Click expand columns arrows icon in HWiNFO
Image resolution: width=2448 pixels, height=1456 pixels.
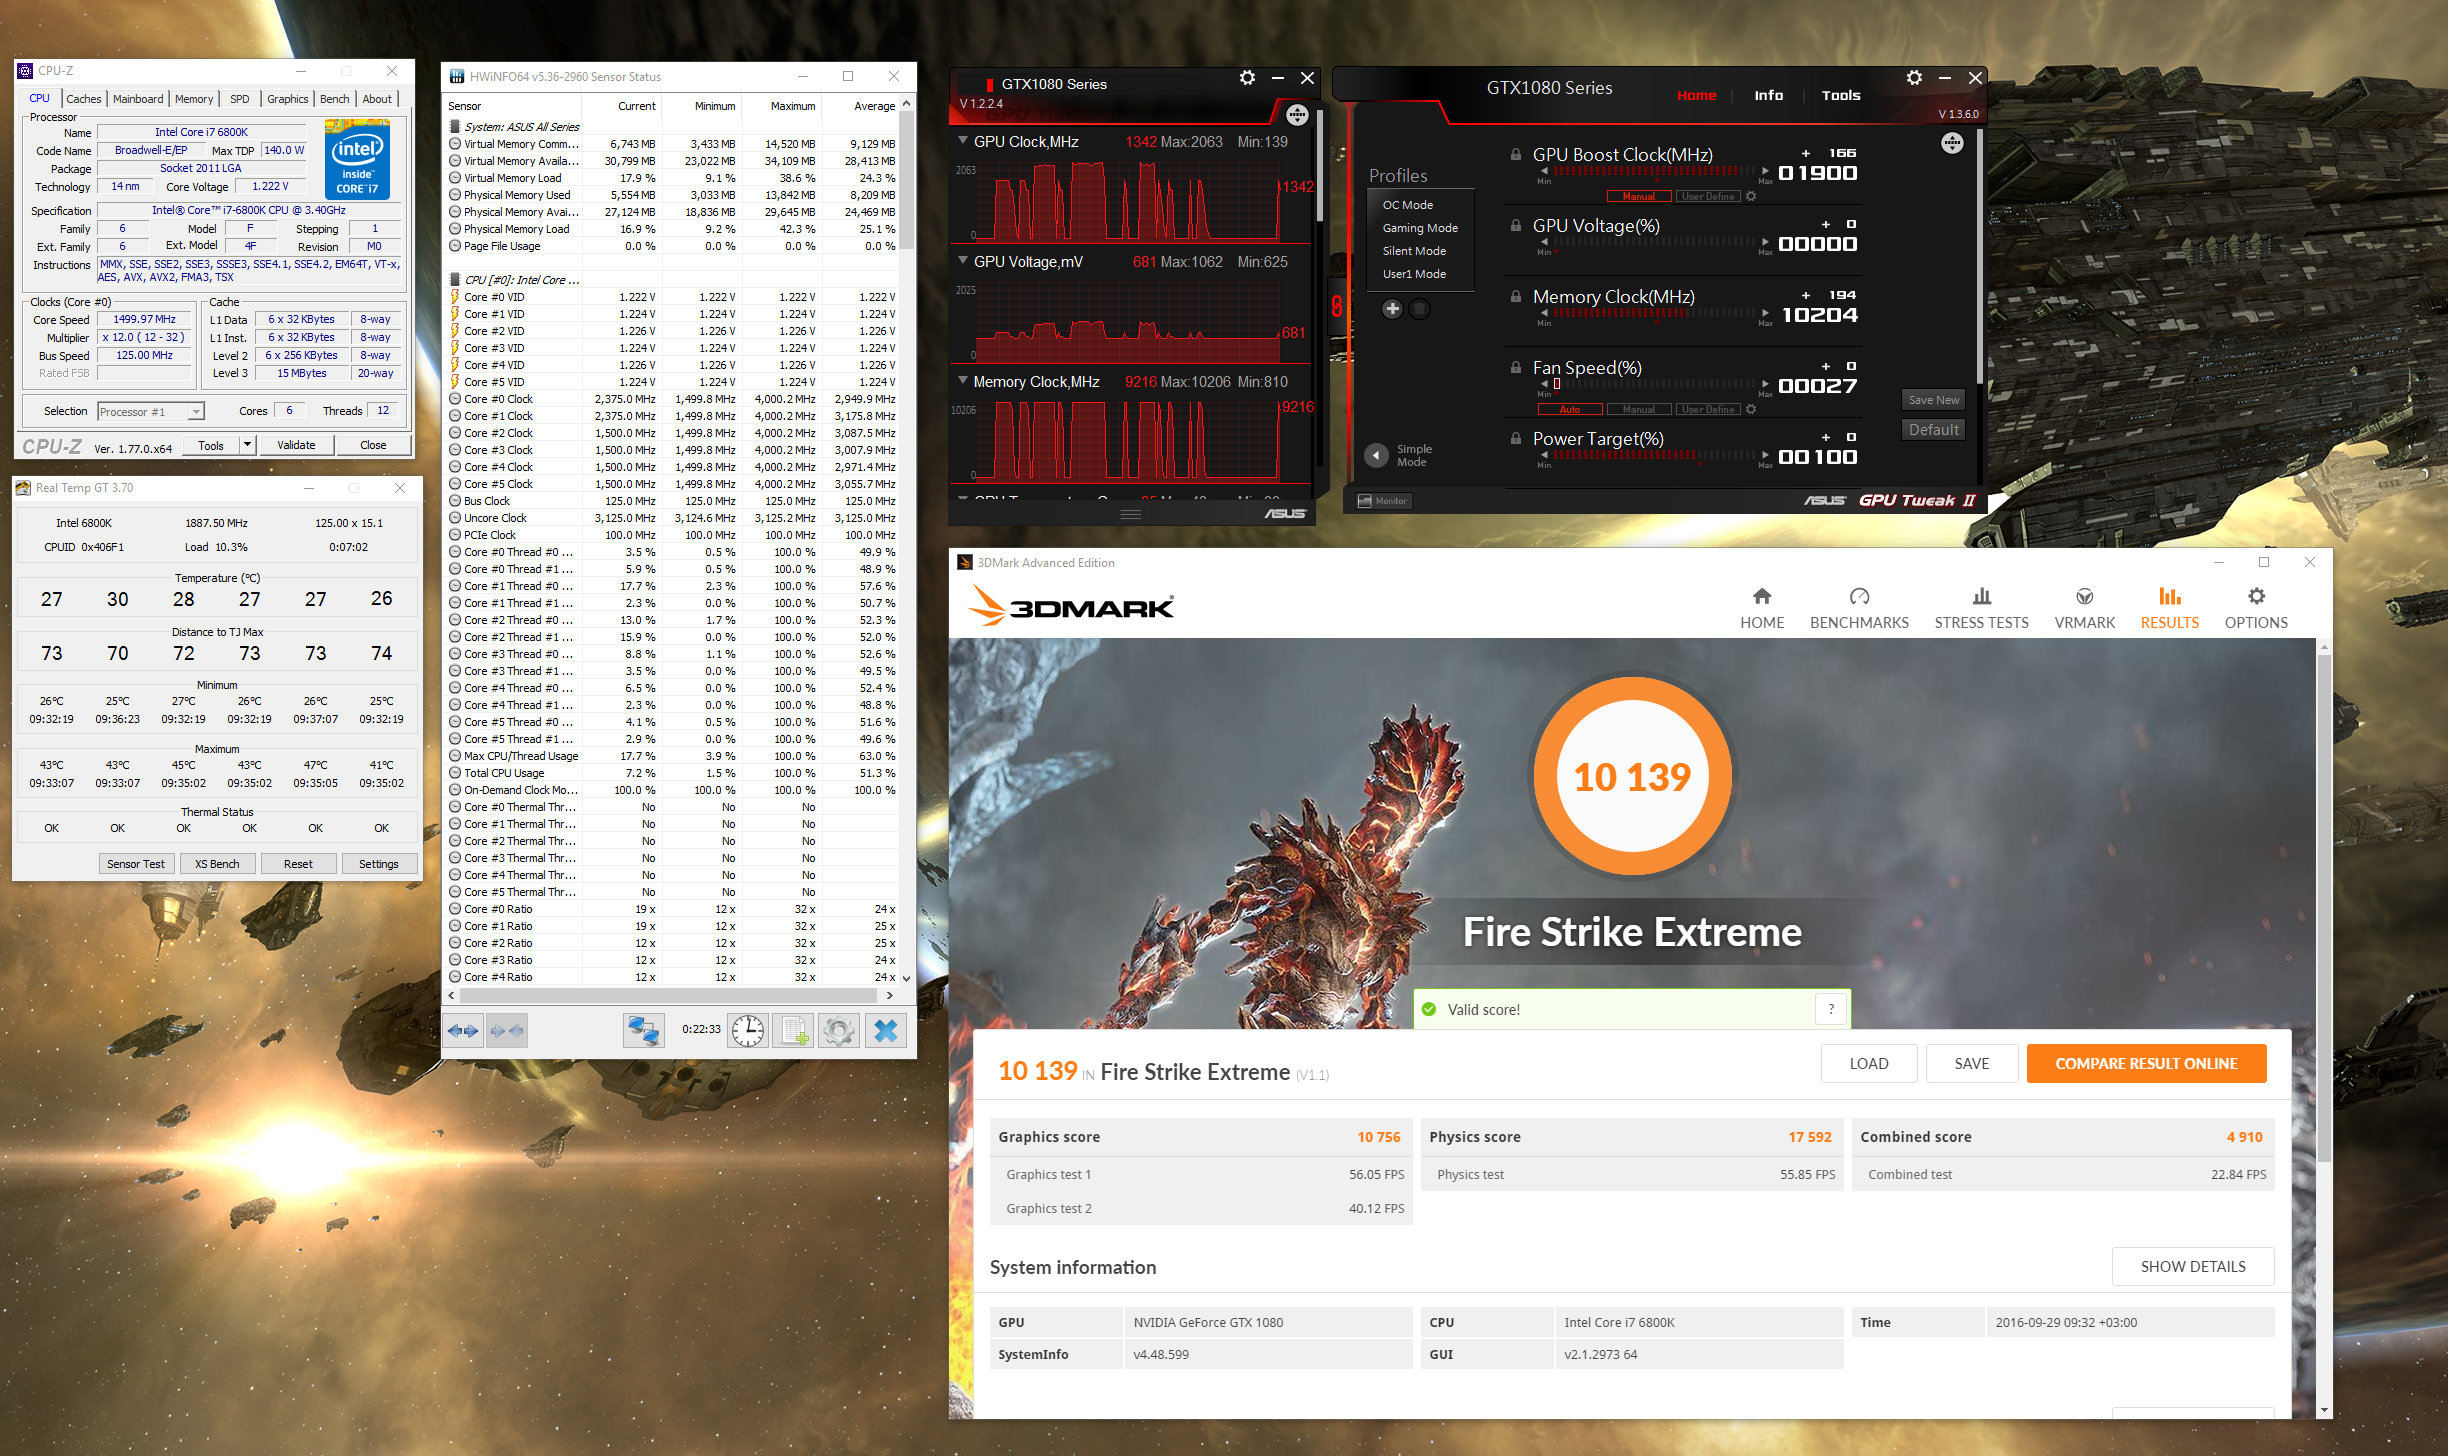tap(463, 1030)
